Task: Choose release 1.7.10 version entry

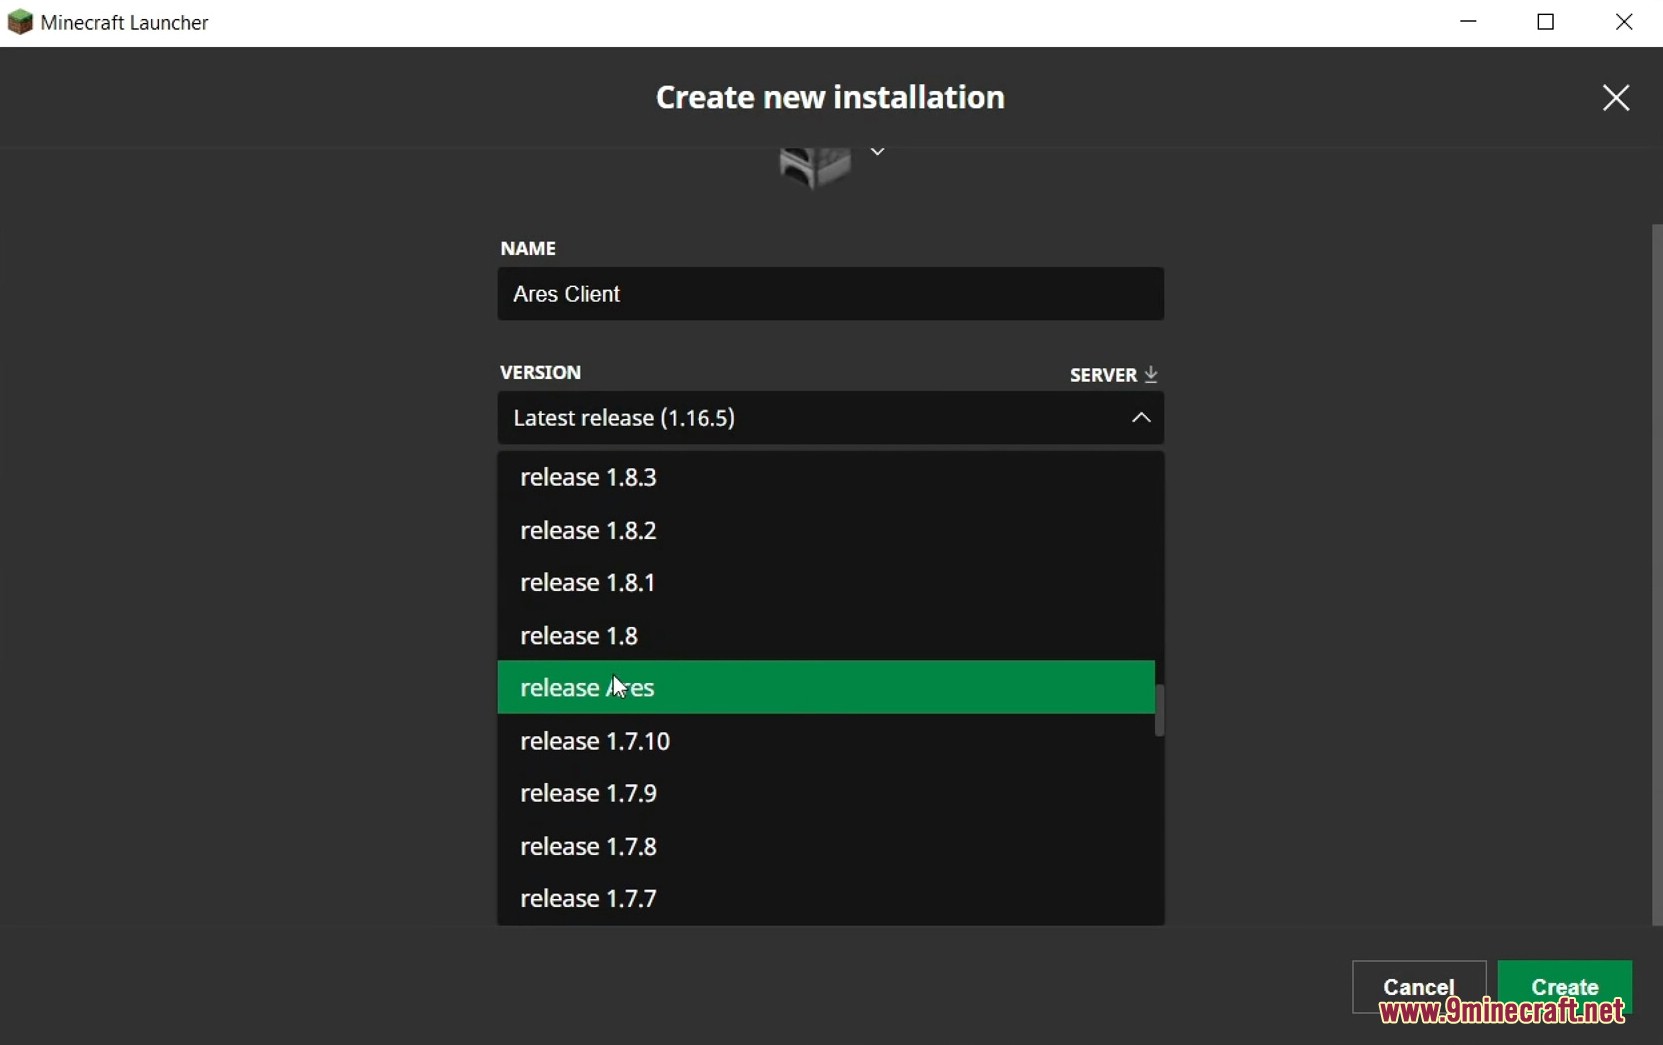Action: [826, 741]
